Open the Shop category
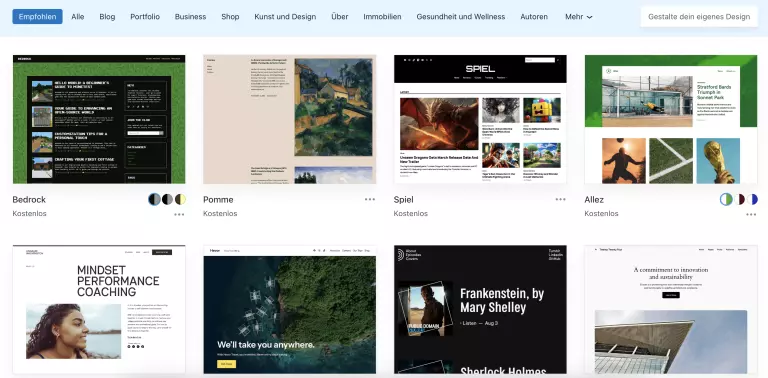This screenshot has width=768, height=378. point(230,17)
